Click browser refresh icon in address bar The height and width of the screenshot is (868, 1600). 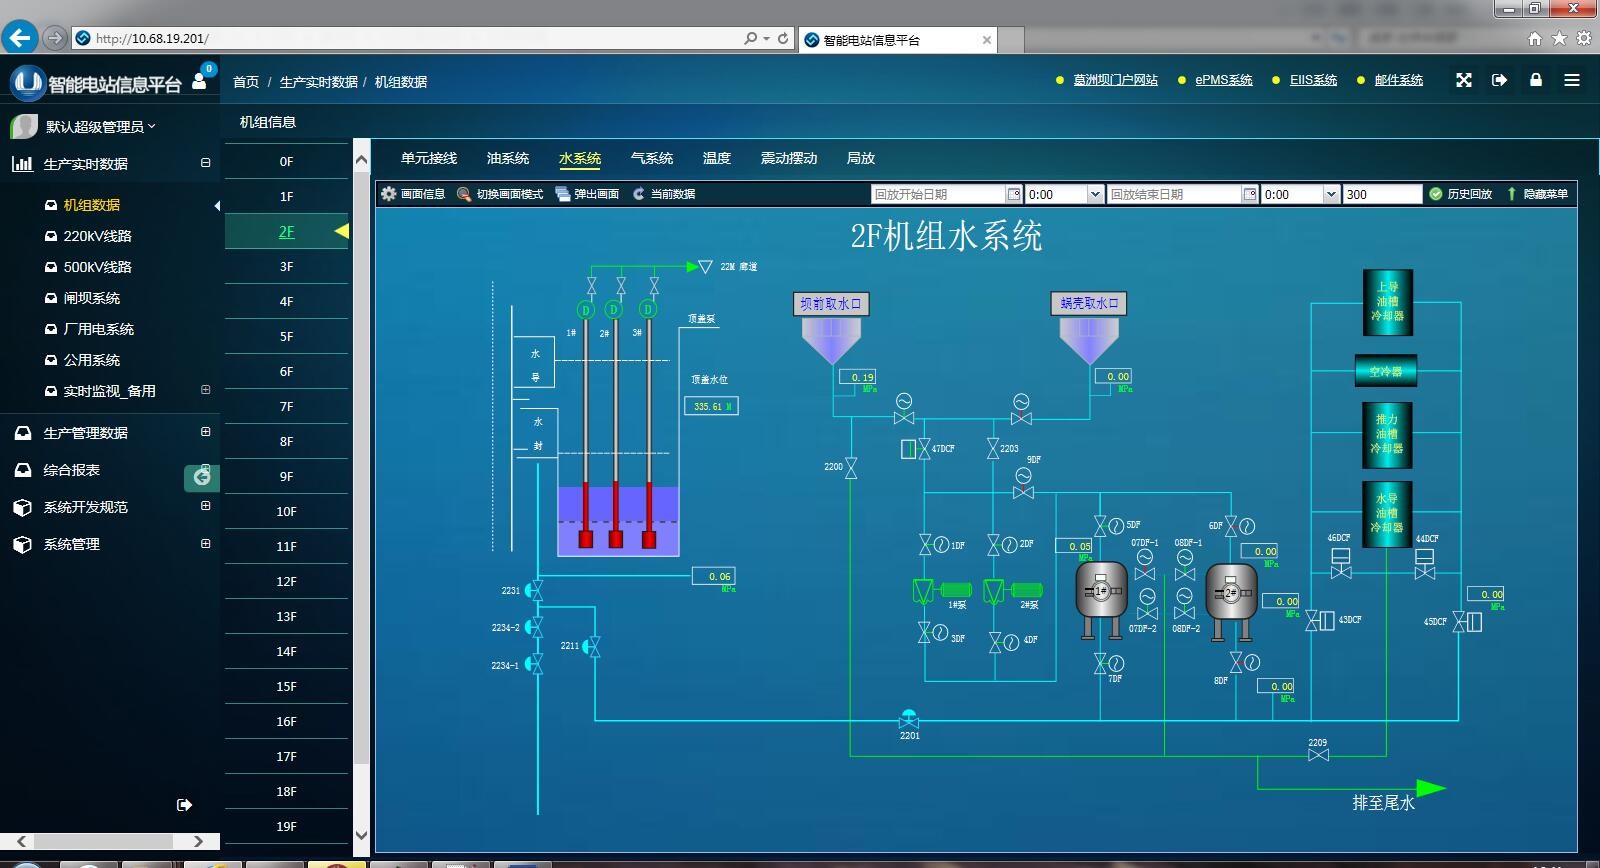[783, 38]
